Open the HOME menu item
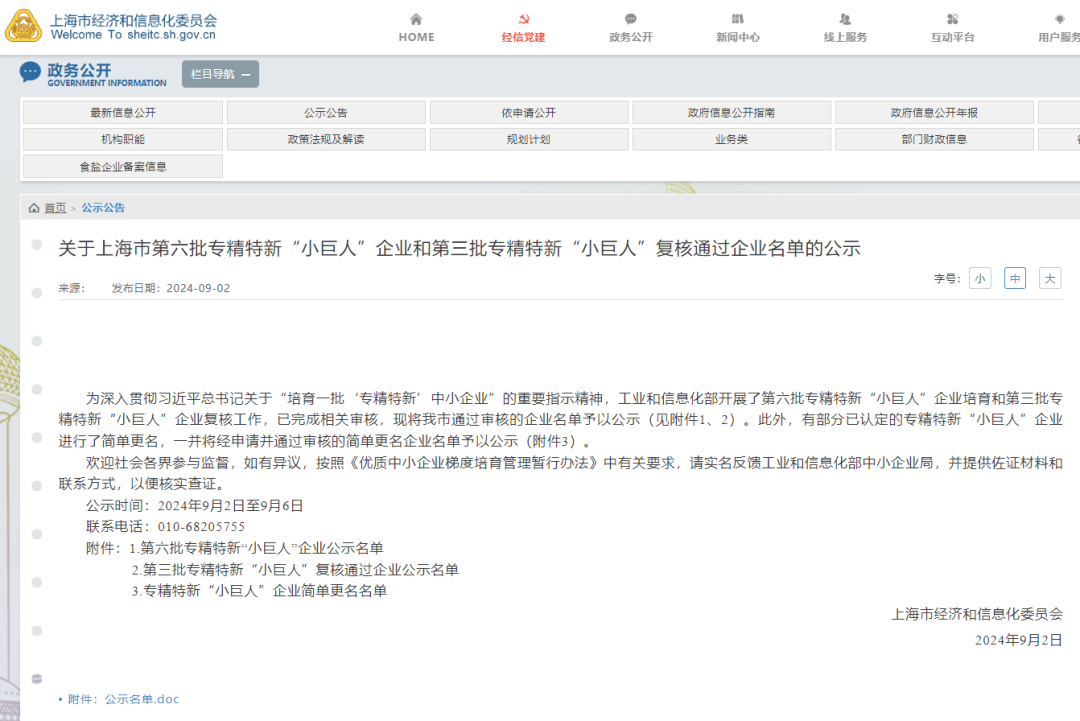The width and height of the screenshot is (1080, 721). click(x=416, y=37)
